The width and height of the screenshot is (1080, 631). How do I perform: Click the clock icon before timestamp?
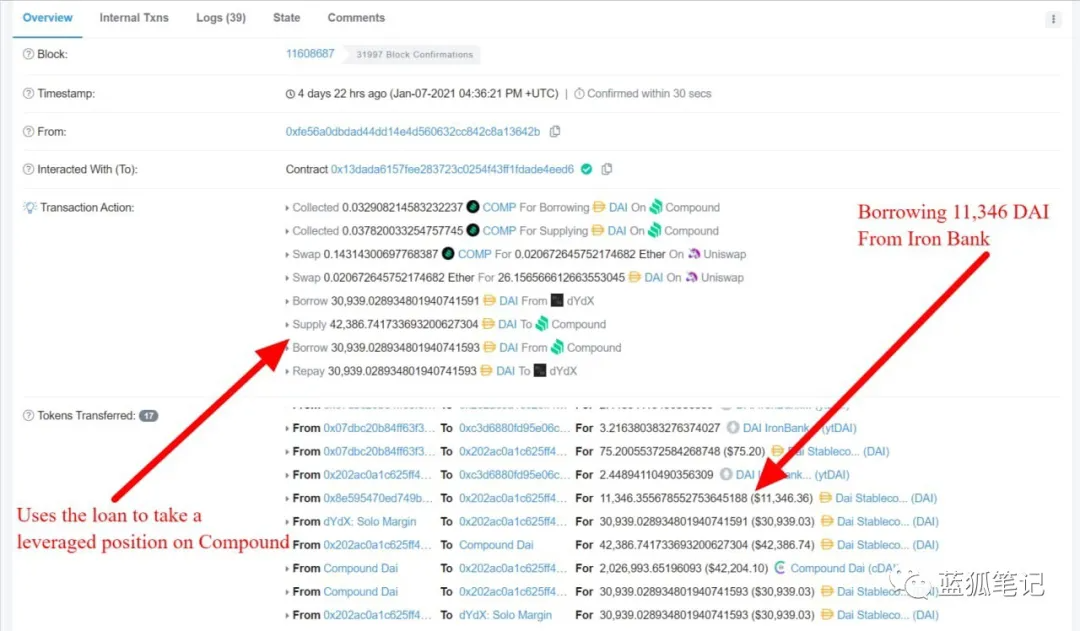(290, 94)
